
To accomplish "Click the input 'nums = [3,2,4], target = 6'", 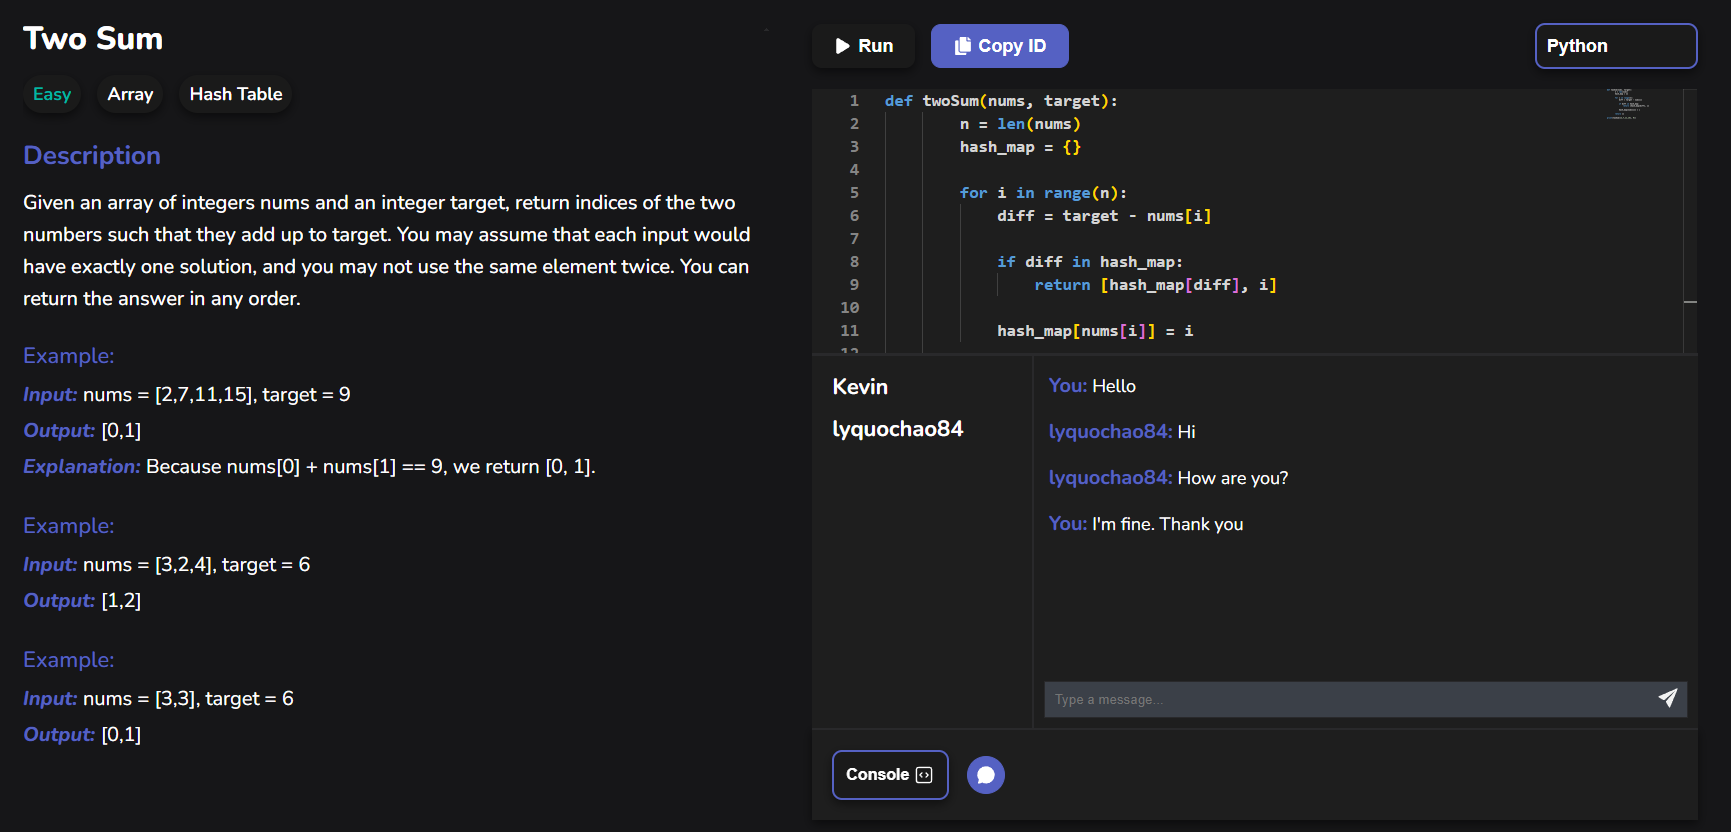I will [x=197, y=565].
